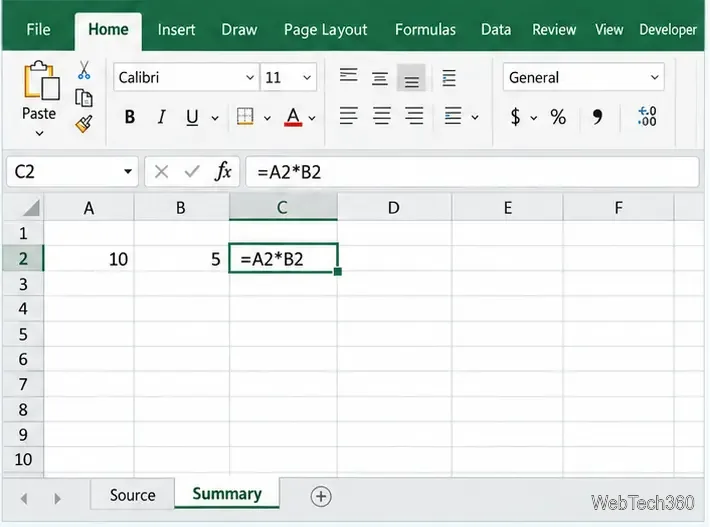
Task: Open Paste options dropdown arrow
Action: click(39, 134)
